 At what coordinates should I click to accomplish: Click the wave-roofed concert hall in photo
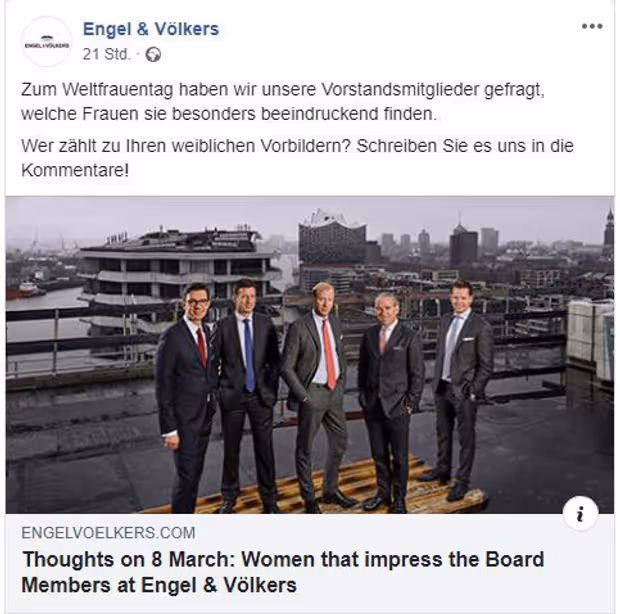pyautogui.click(x=332, y=237)
